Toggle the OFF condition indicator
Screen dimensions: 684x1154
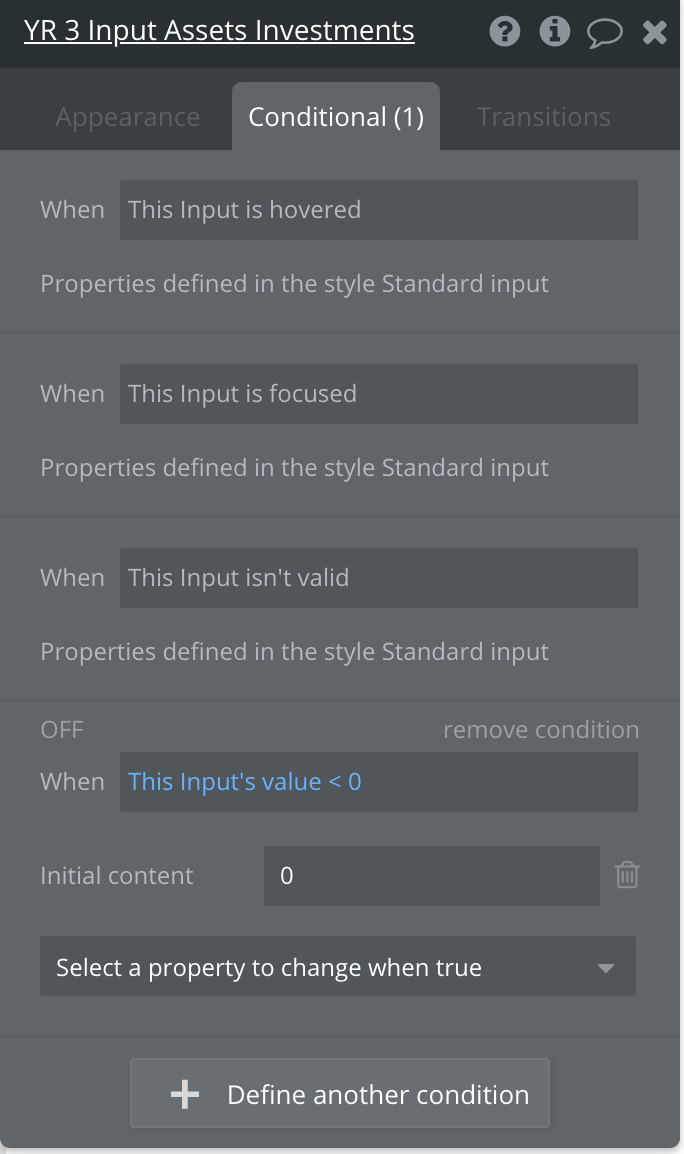click(62, 729)
